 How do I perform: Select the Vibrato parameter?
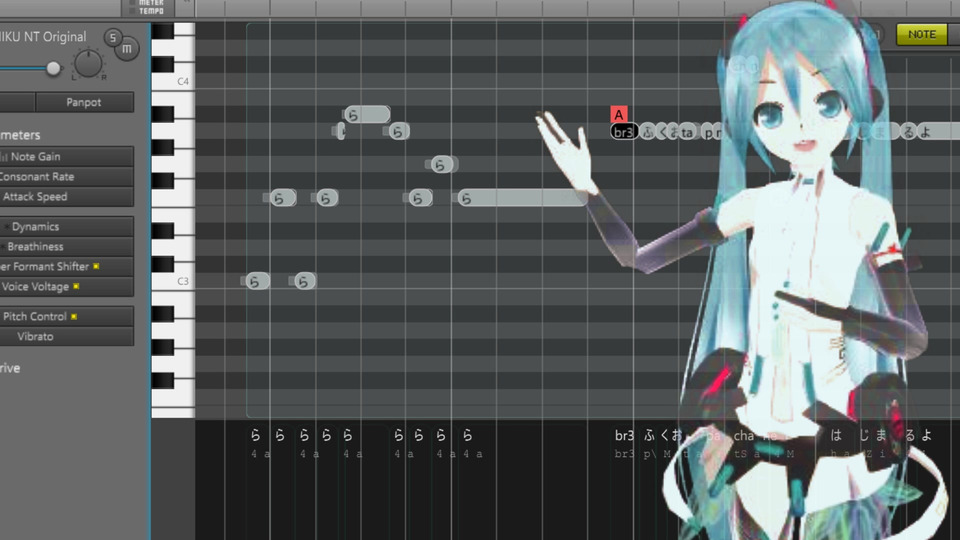click(66, 337)
